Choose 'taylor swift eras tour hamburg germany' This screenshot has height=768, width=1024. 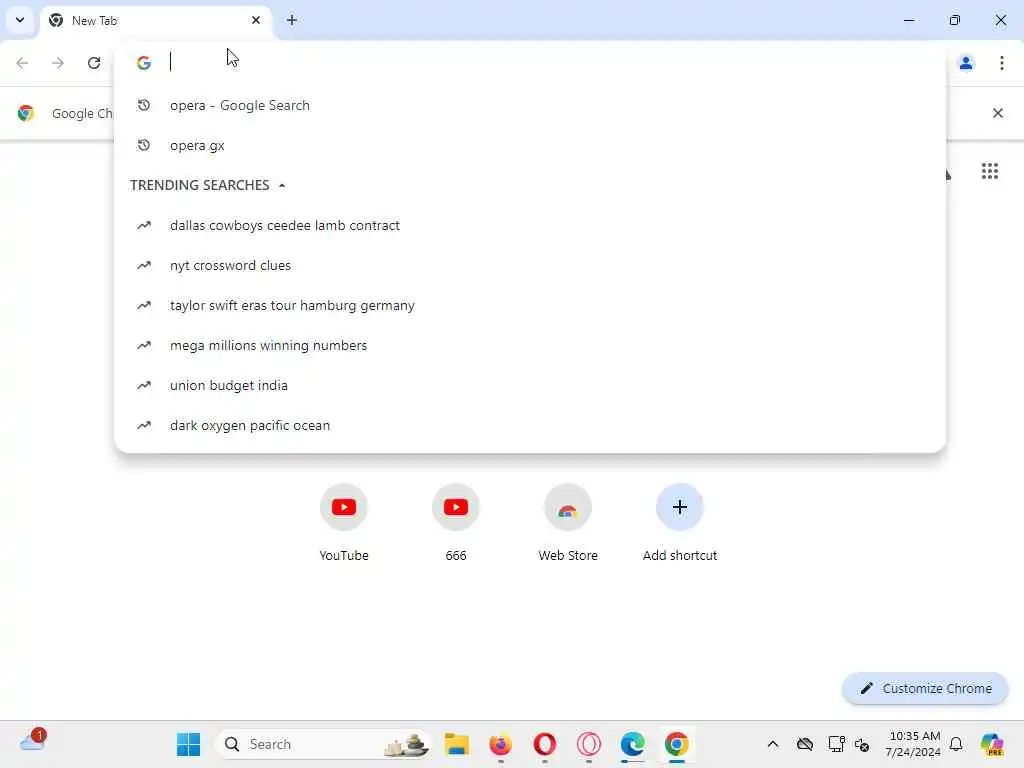point(530,305)
